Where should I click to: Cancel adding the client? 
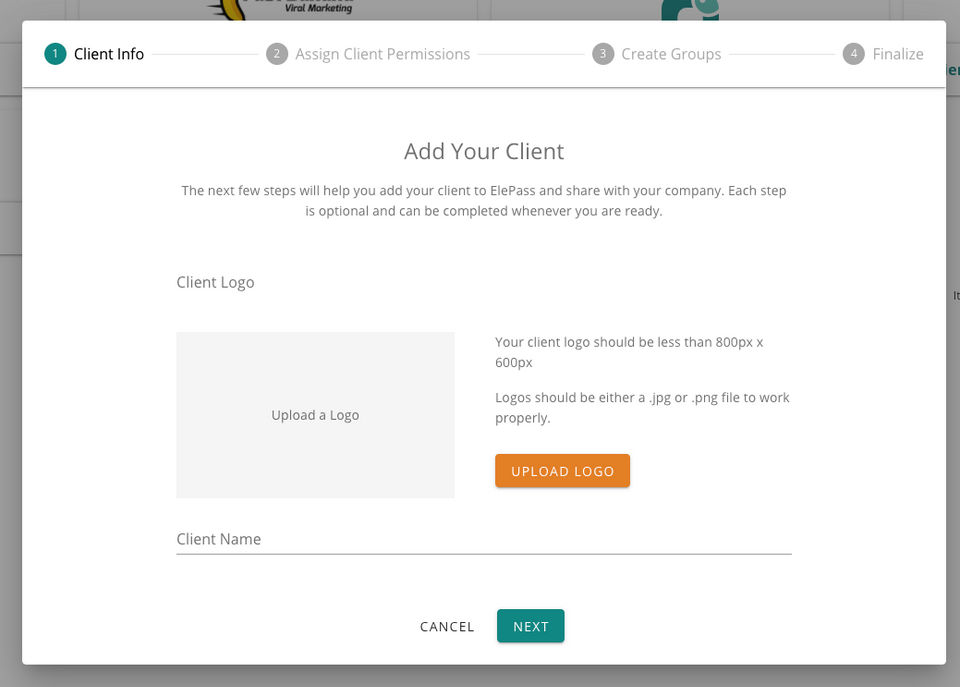click(x=447, y=626)
